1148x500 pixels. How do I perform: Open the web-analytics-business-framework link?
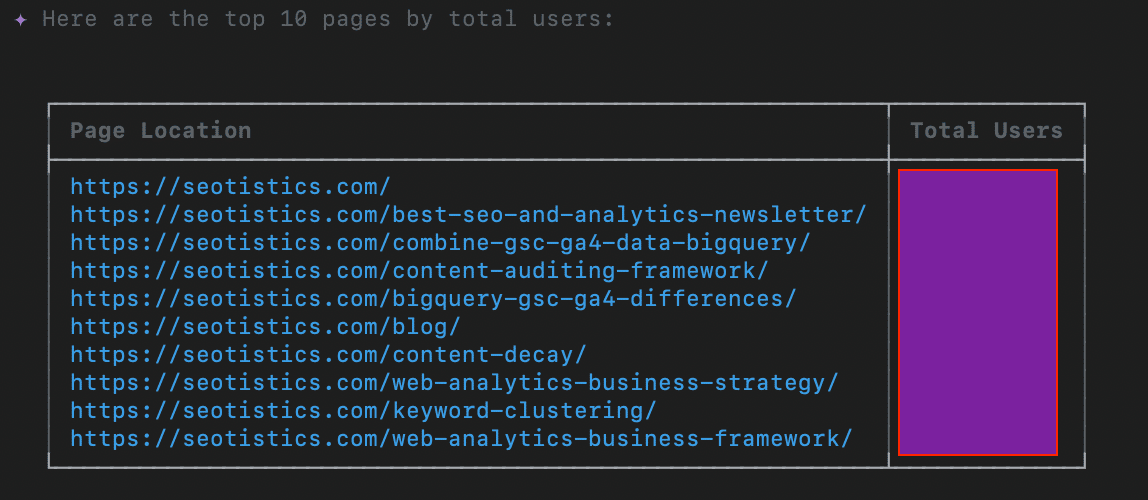click(461, 438)
